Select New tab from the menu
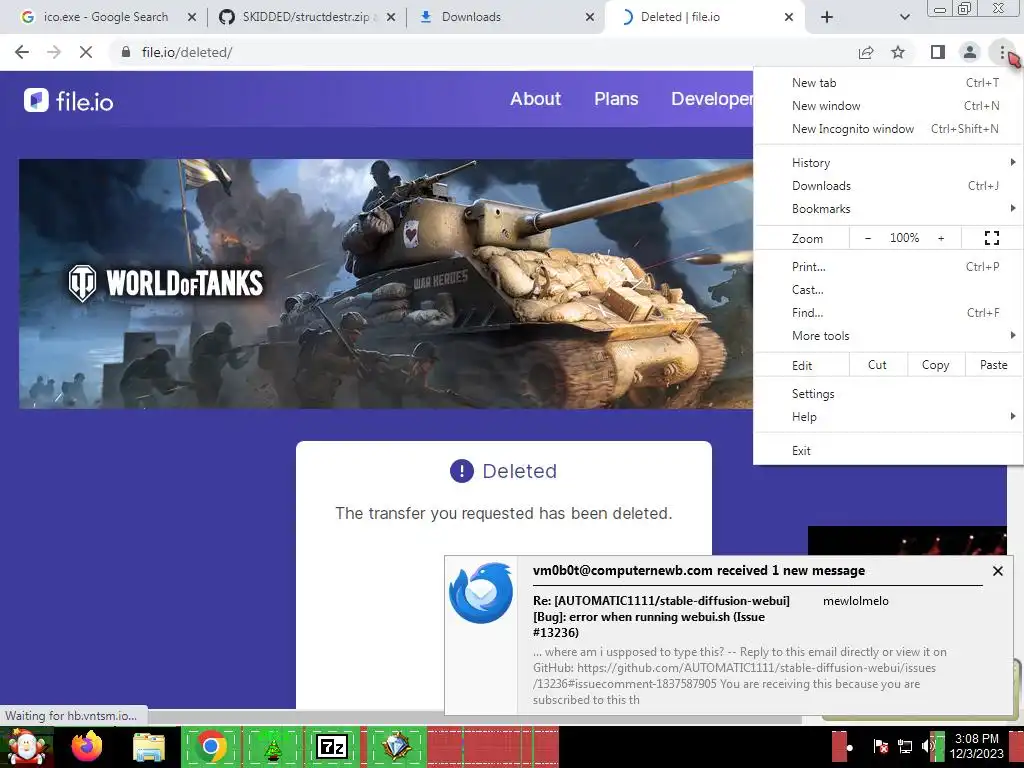 pyautogui.click(x=888, y=83)
